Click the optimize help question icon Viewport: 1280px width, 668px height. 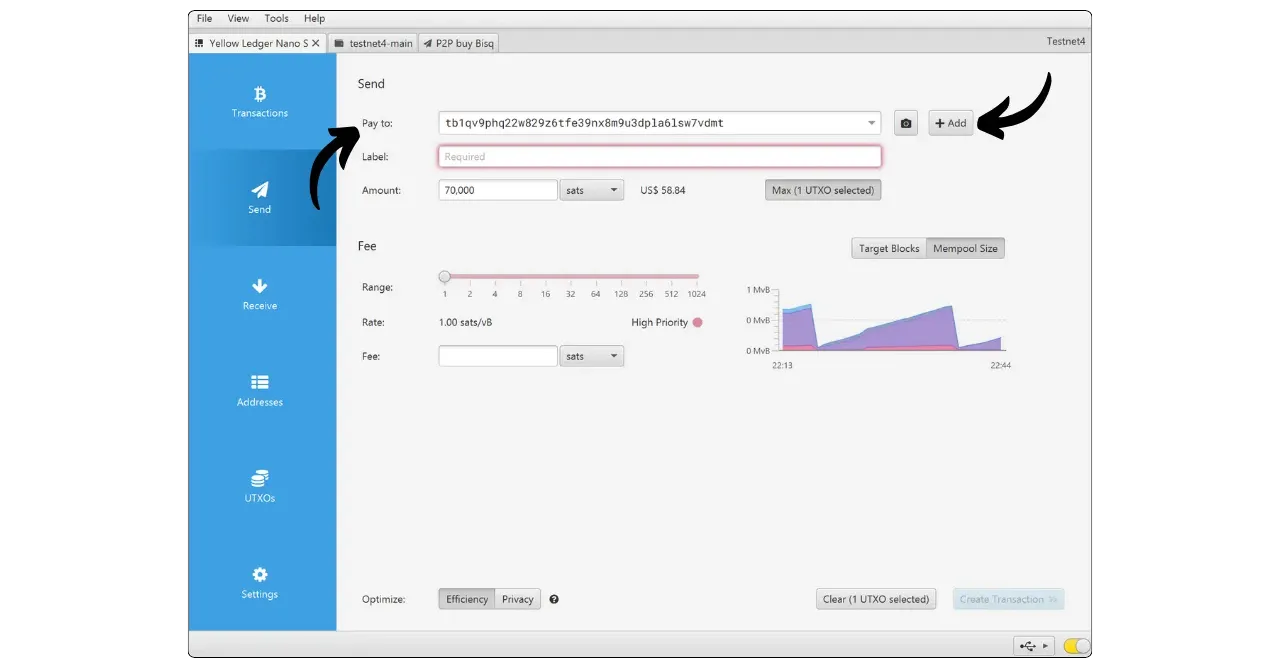(554, 600)
